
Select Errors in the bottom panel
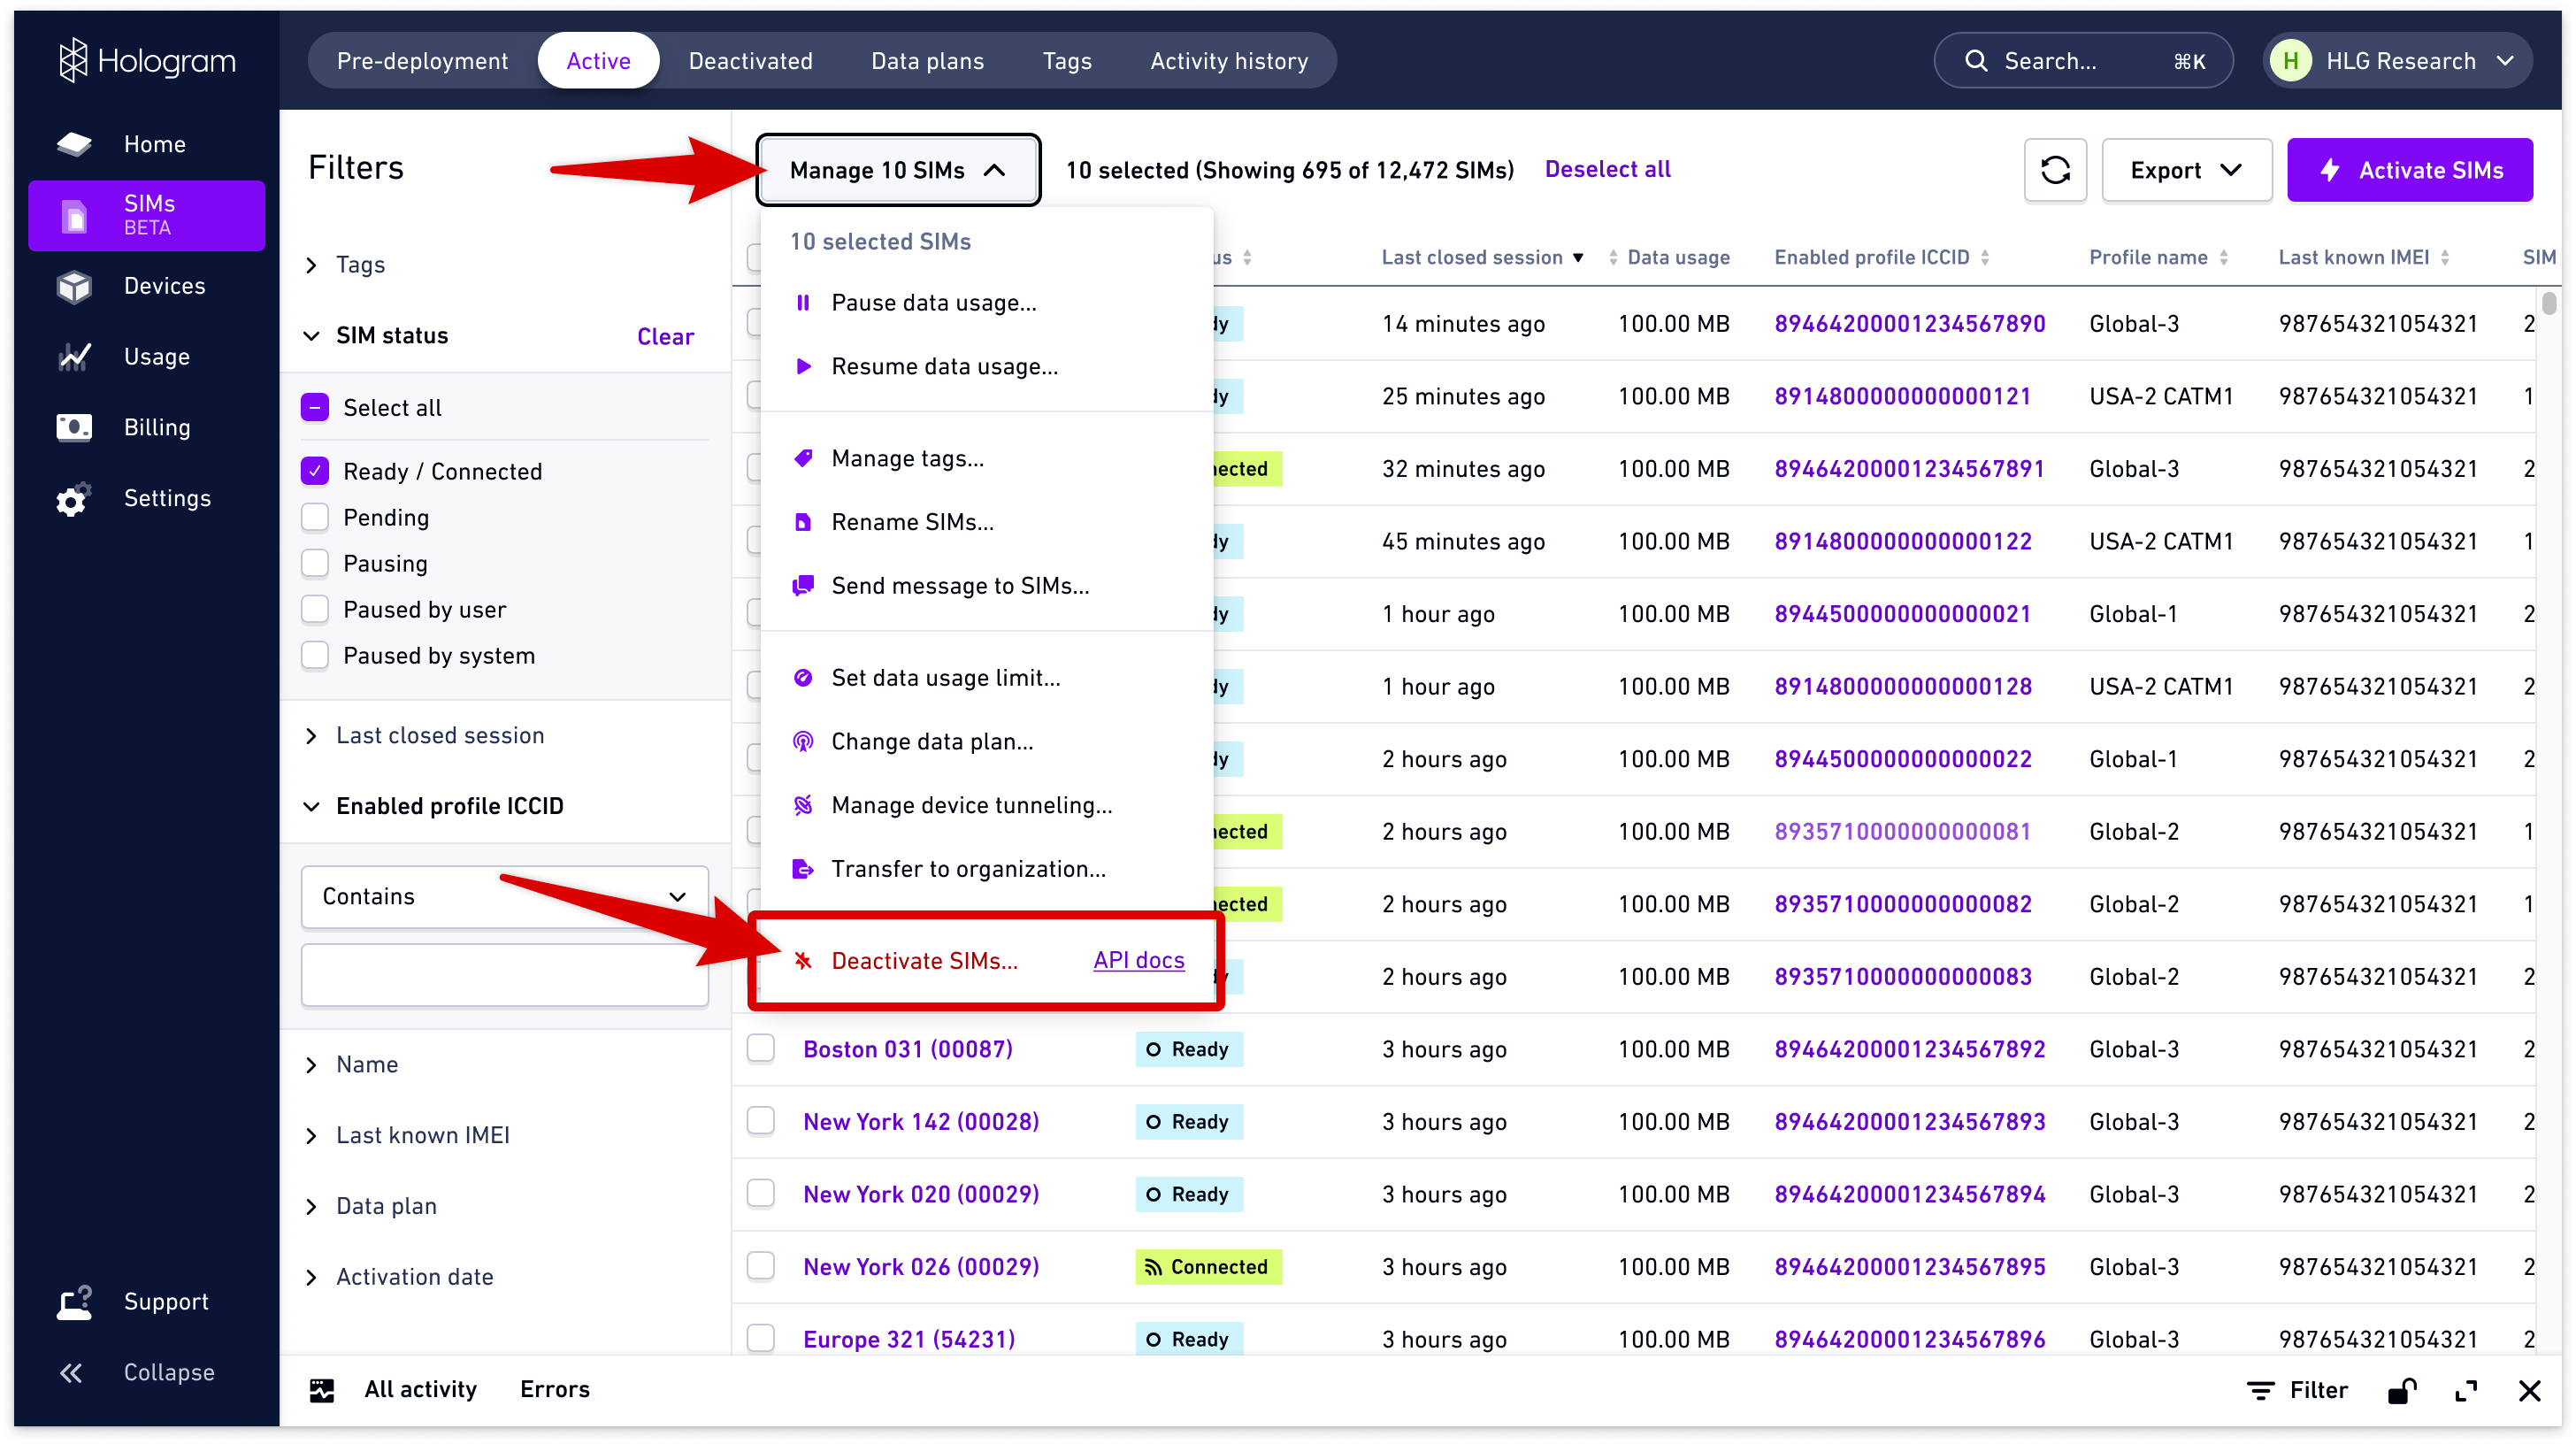555,1388
